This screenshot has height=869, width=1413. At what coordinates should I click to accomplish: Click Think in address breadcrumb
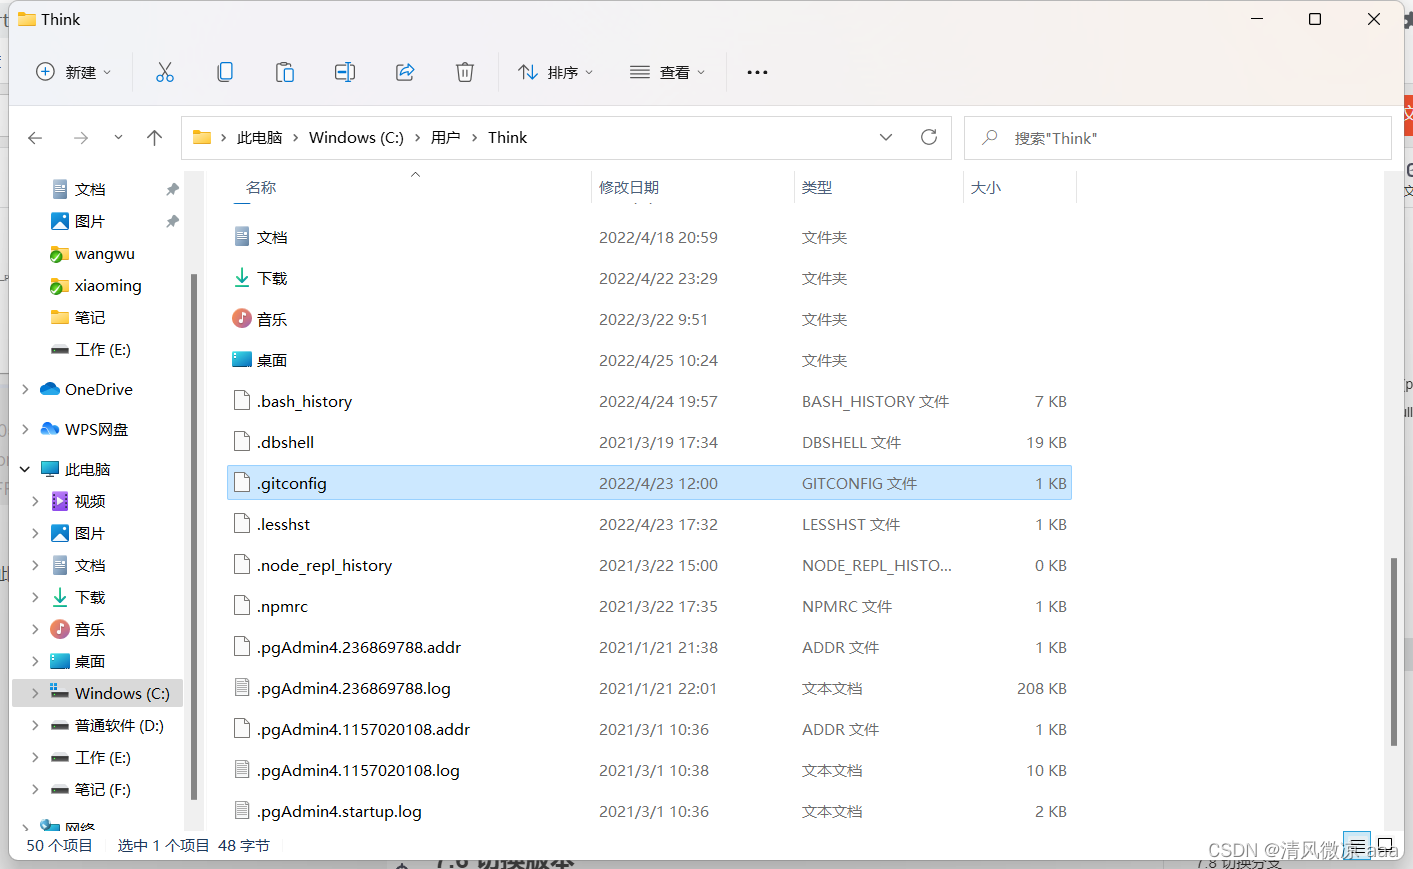pyautogui.click(x=507, y=138)
